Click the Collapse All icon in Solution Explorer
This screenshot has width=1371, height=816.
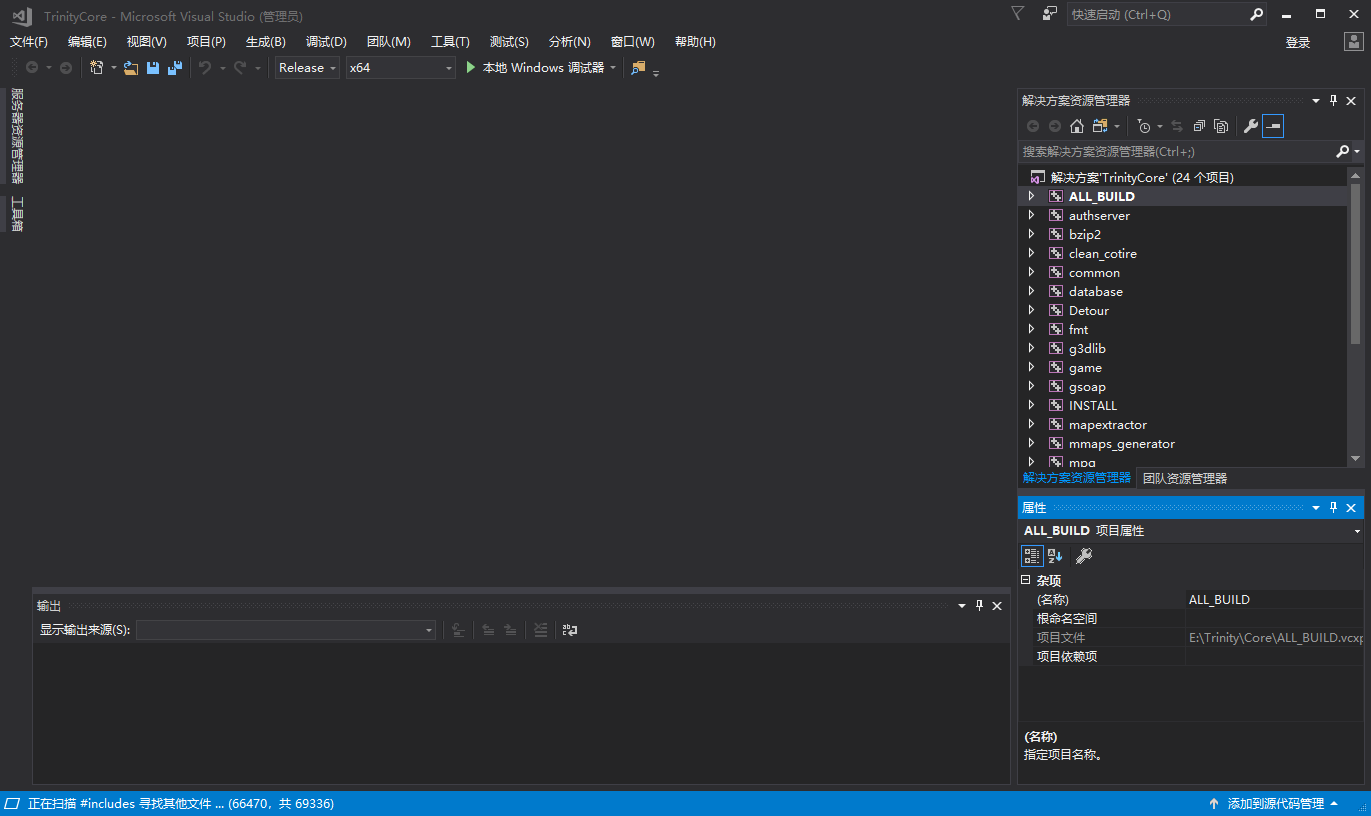click(1199, 126)
